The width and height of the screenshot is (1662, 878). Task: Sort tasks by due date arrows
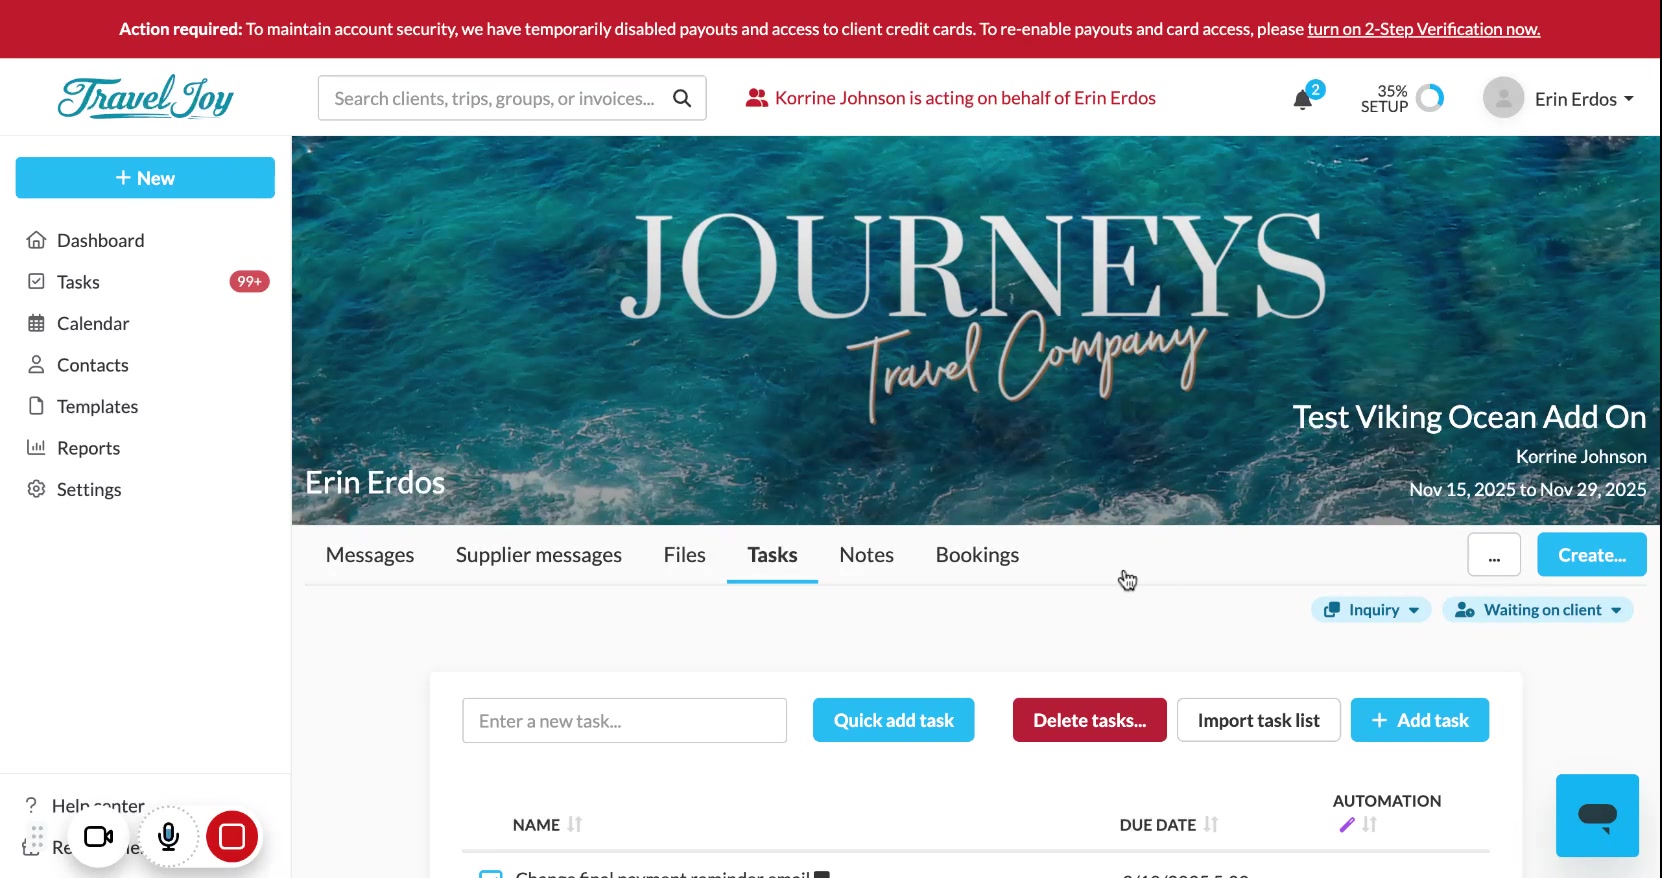point(1211,824)
